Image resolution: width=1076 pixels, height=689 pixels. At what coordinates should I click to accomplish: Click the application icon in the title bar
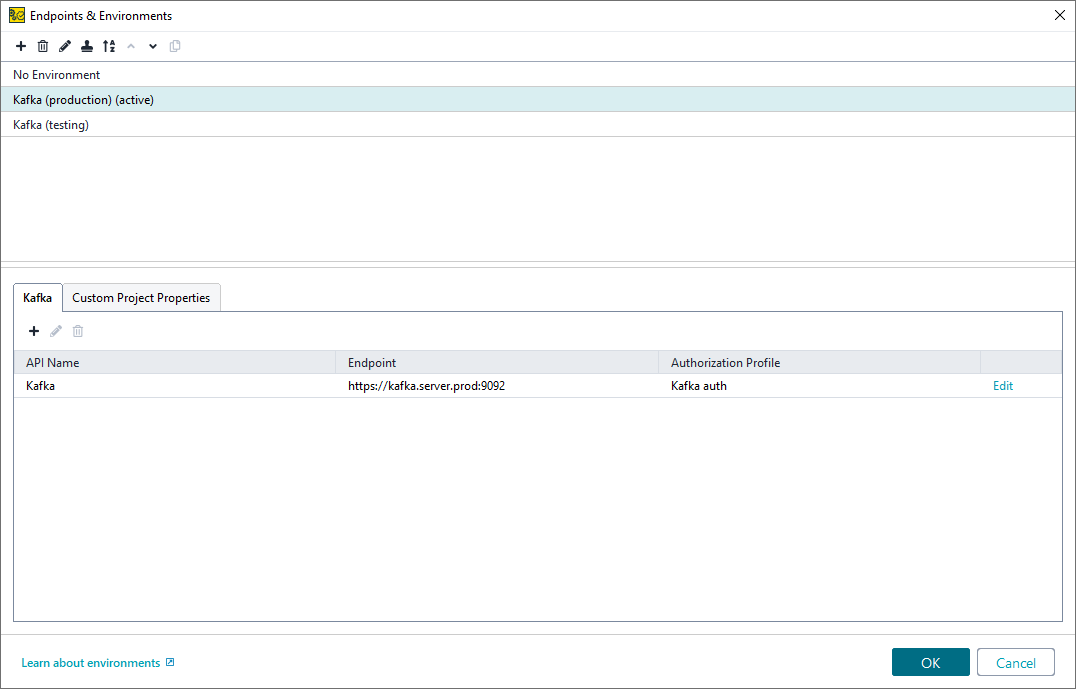point(16,15)
